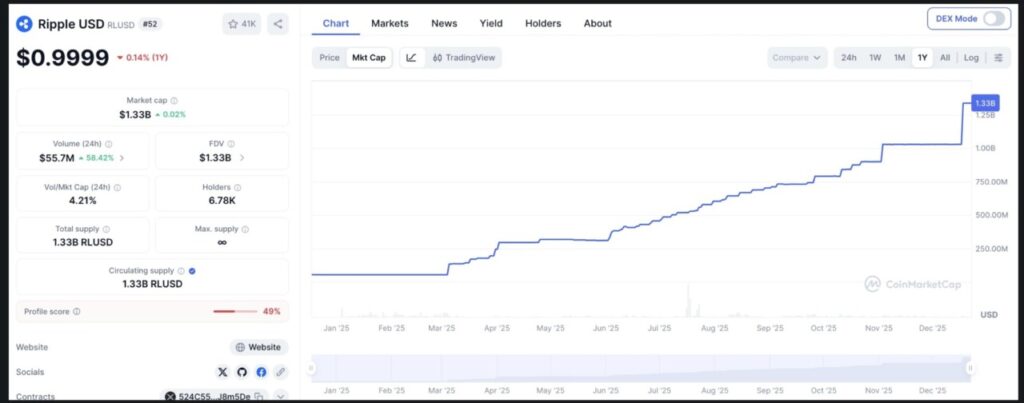Expand the FDV details chevron
Screen dimensions: 1024x403
click(242, 158)
